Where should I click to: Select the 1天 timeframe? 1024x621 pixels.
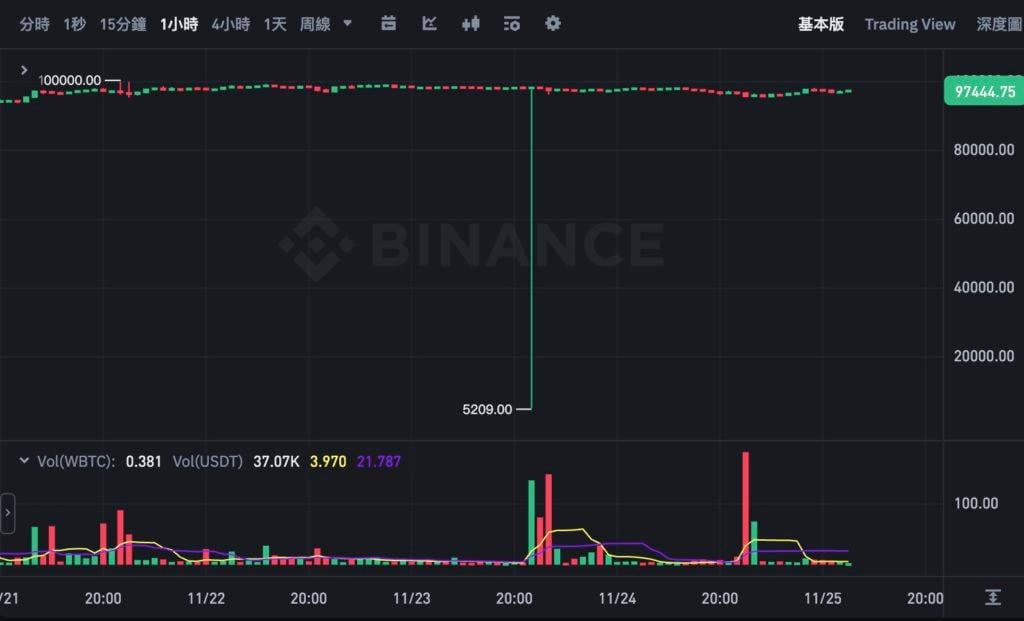coord(275,24)
